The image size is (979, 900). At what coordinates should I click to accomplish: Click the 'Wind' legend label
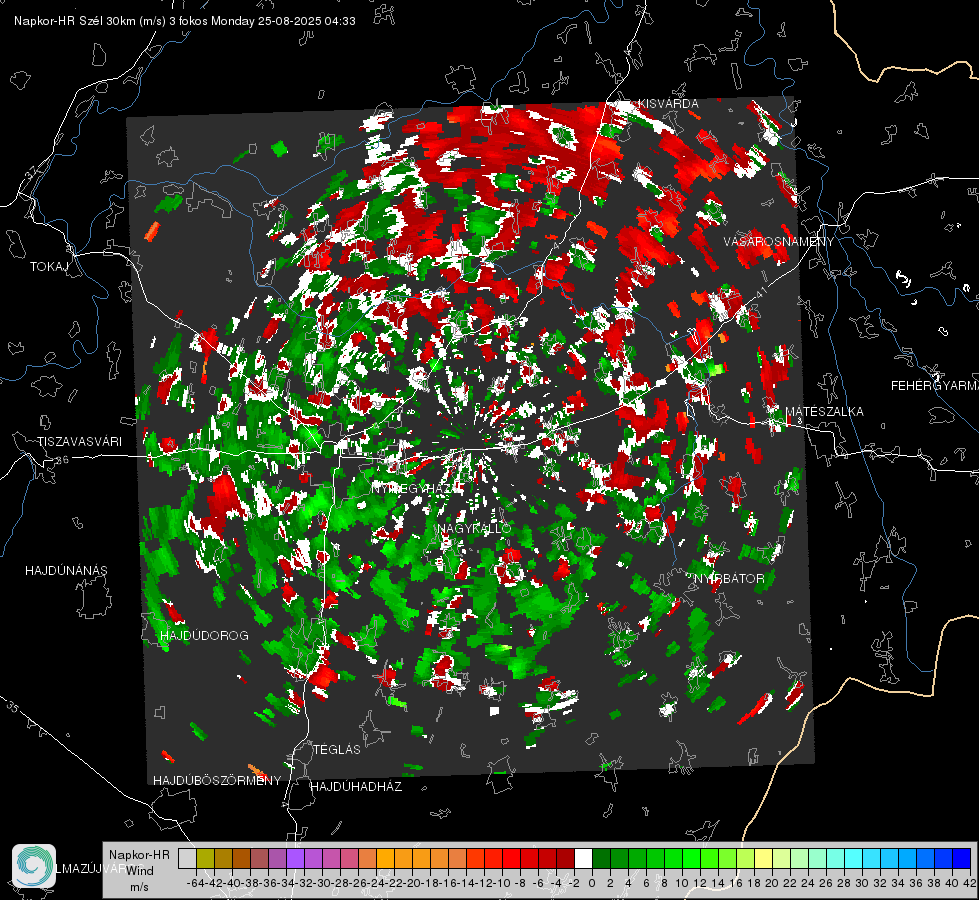tap(140, 870)
